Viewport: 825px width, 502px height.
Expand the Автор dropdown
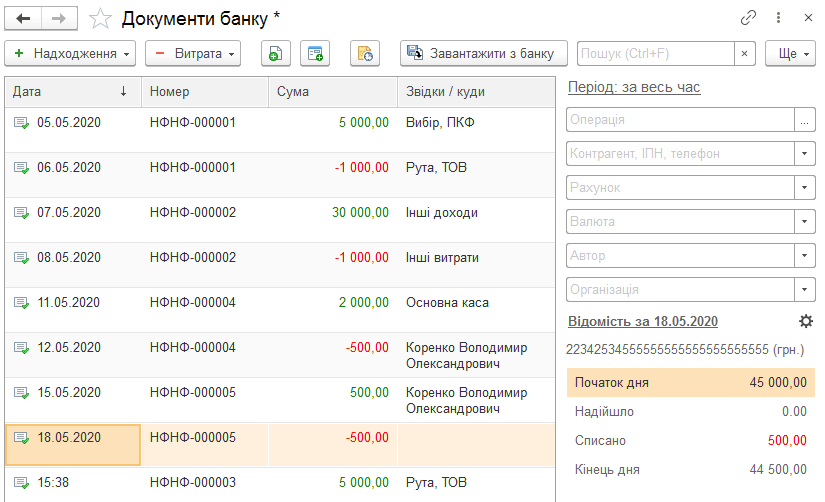click(x=804, y=256)
